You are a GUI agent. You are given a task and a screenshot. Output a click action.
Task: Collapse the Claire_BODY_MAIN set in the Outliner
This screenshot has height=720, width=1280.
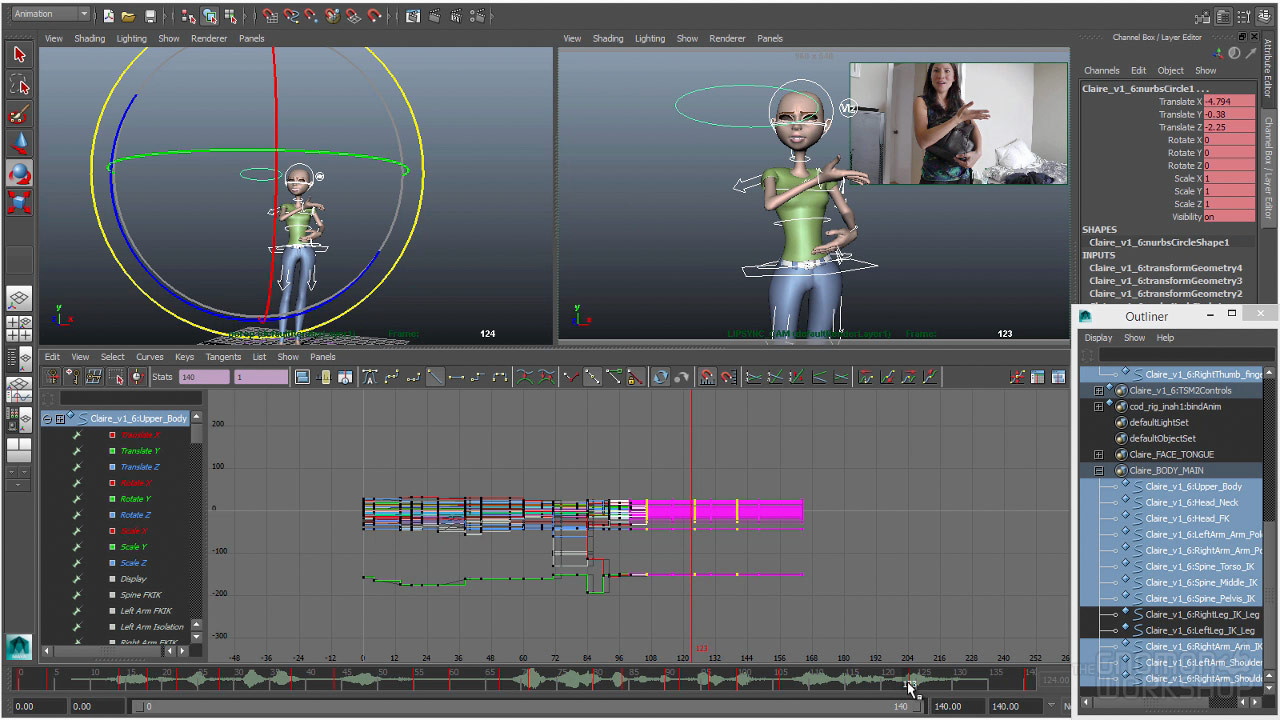[1098, 471]
